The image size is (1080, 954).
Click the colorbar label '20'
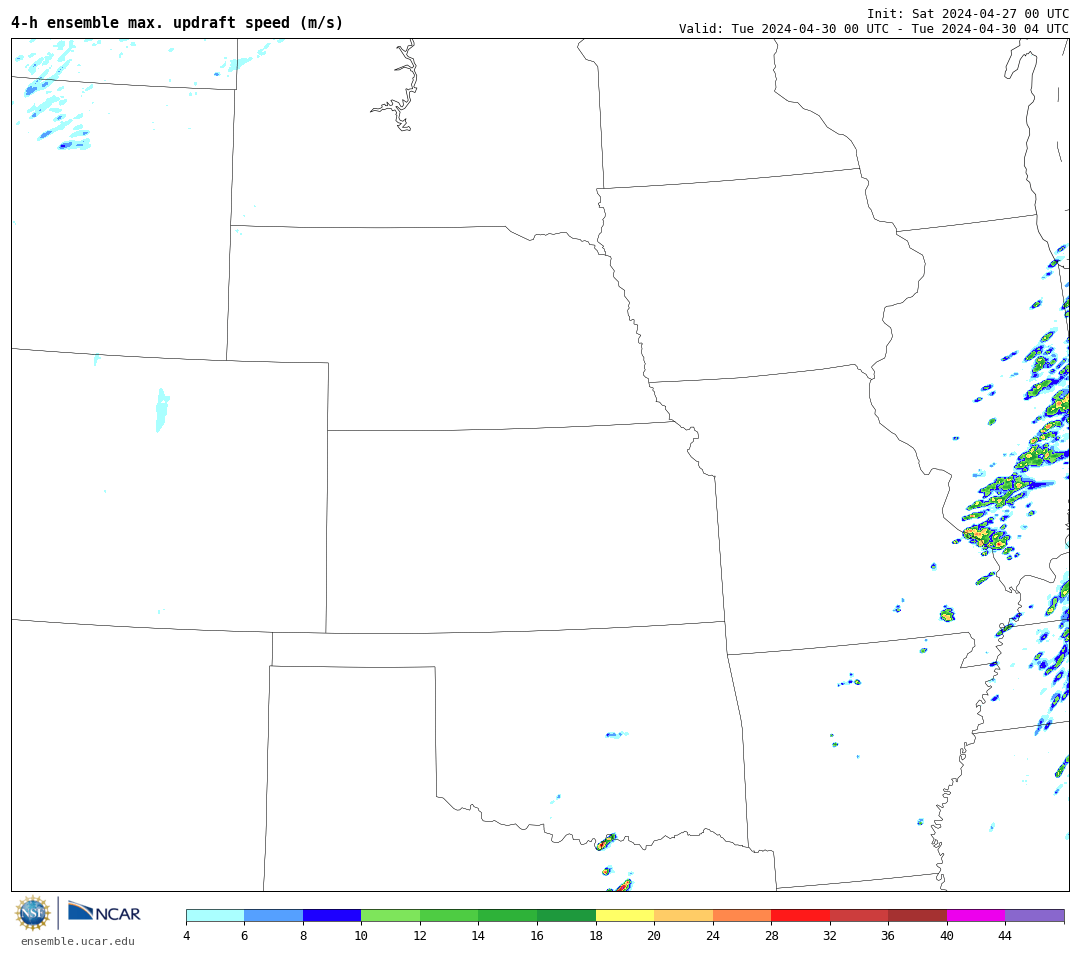pos(654,935)
